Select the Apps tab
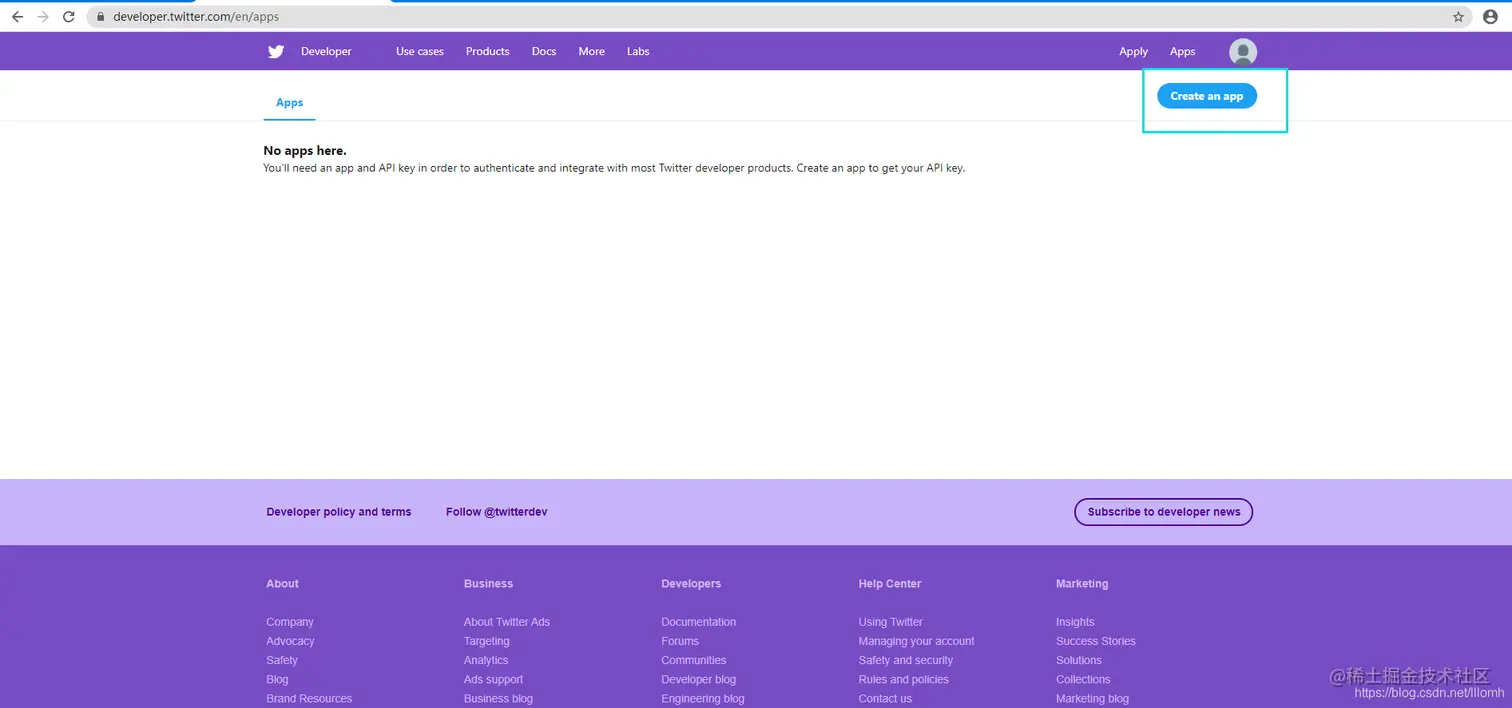The image size is (1512, 708). [290, 103]
